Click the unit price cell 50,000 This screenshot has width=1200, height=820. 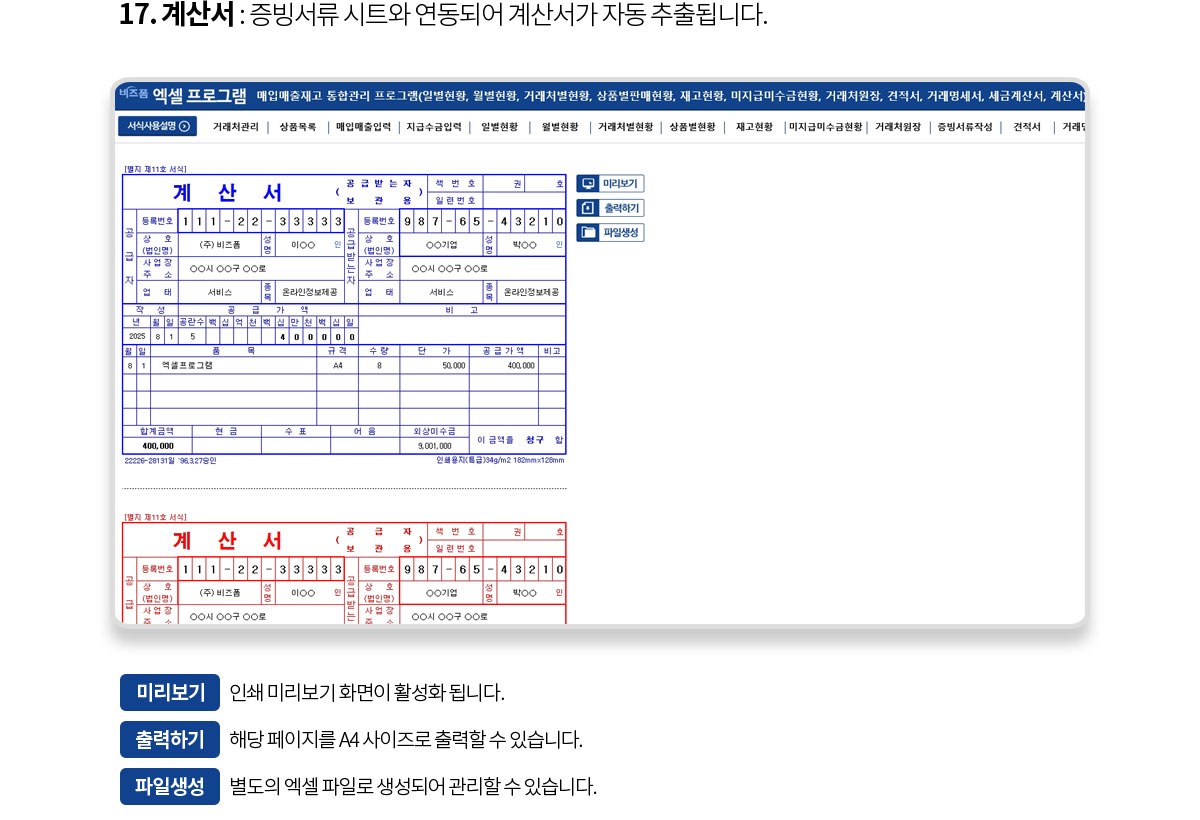[434, 366]
